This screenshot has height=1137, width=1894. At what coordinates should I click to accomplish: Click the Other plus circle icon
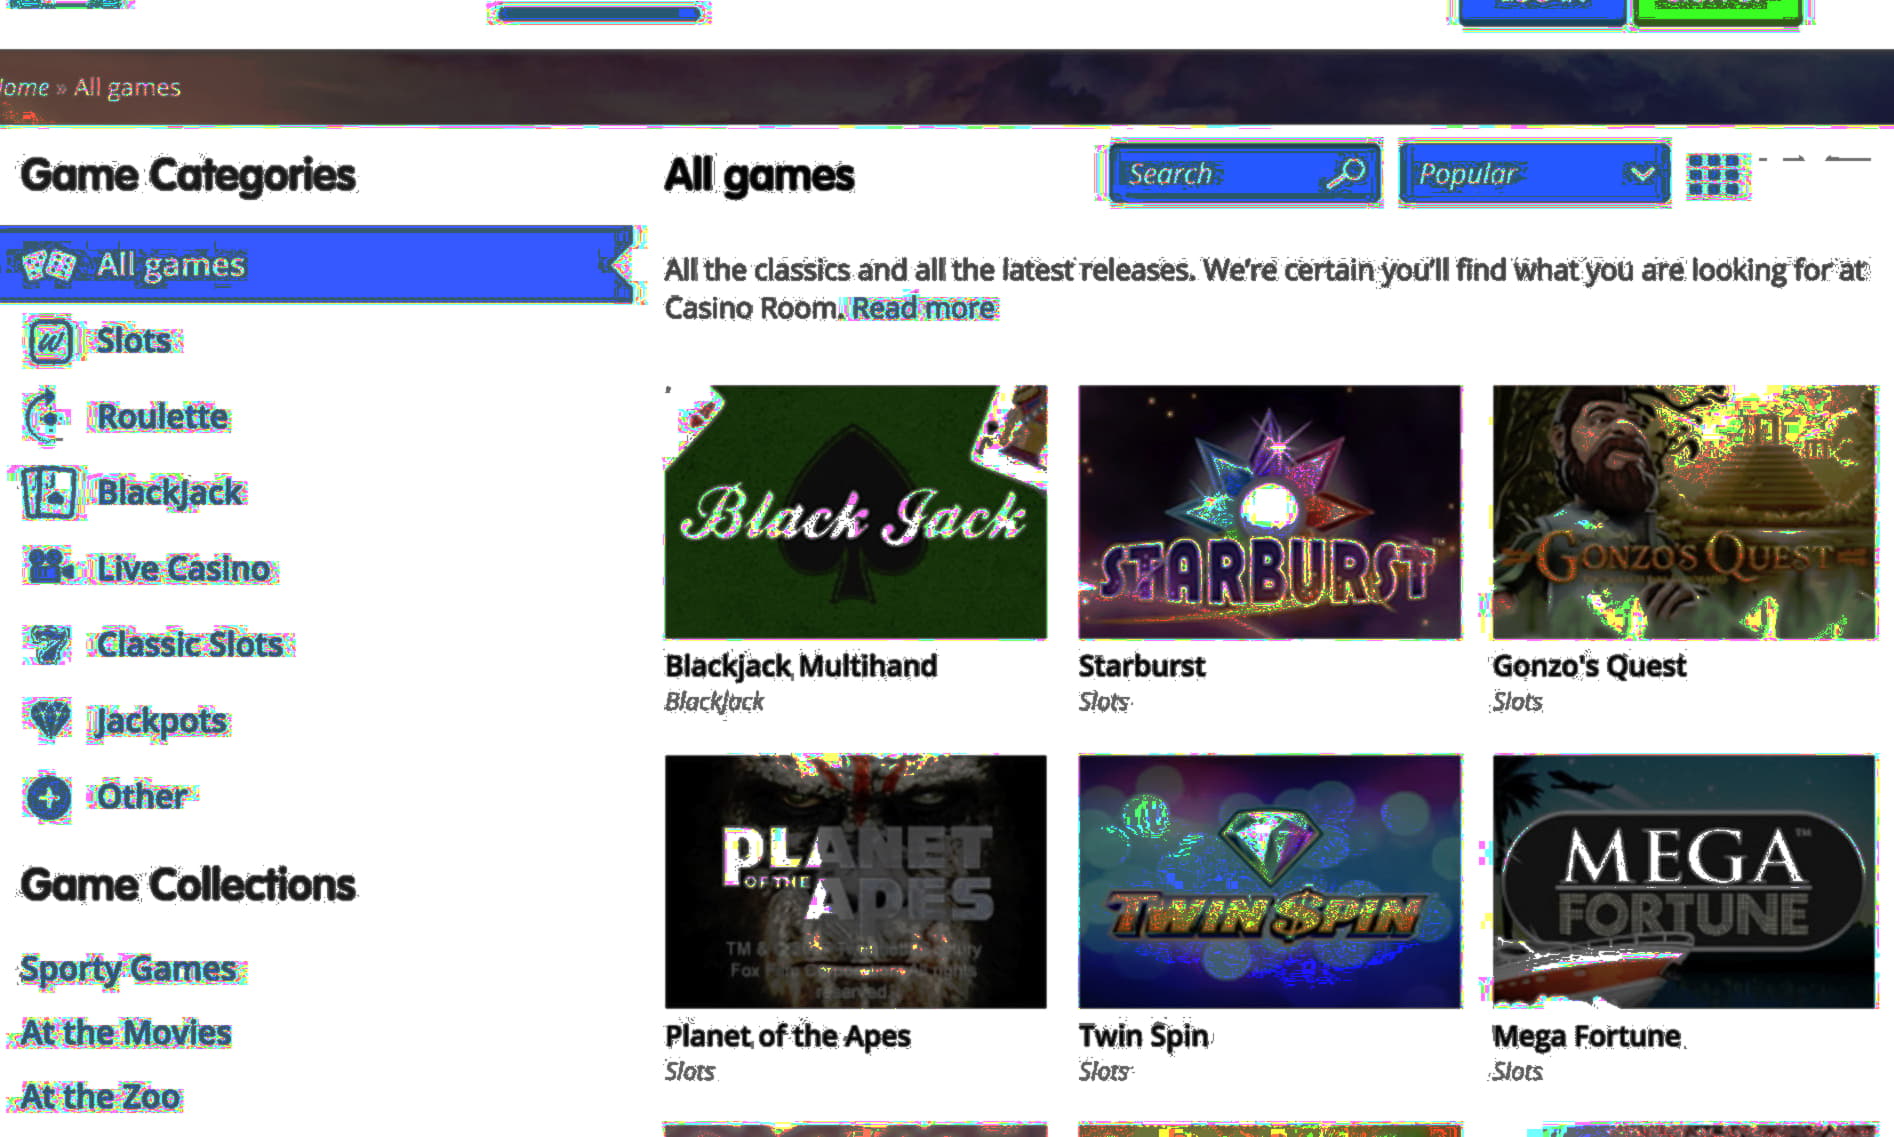49,798
